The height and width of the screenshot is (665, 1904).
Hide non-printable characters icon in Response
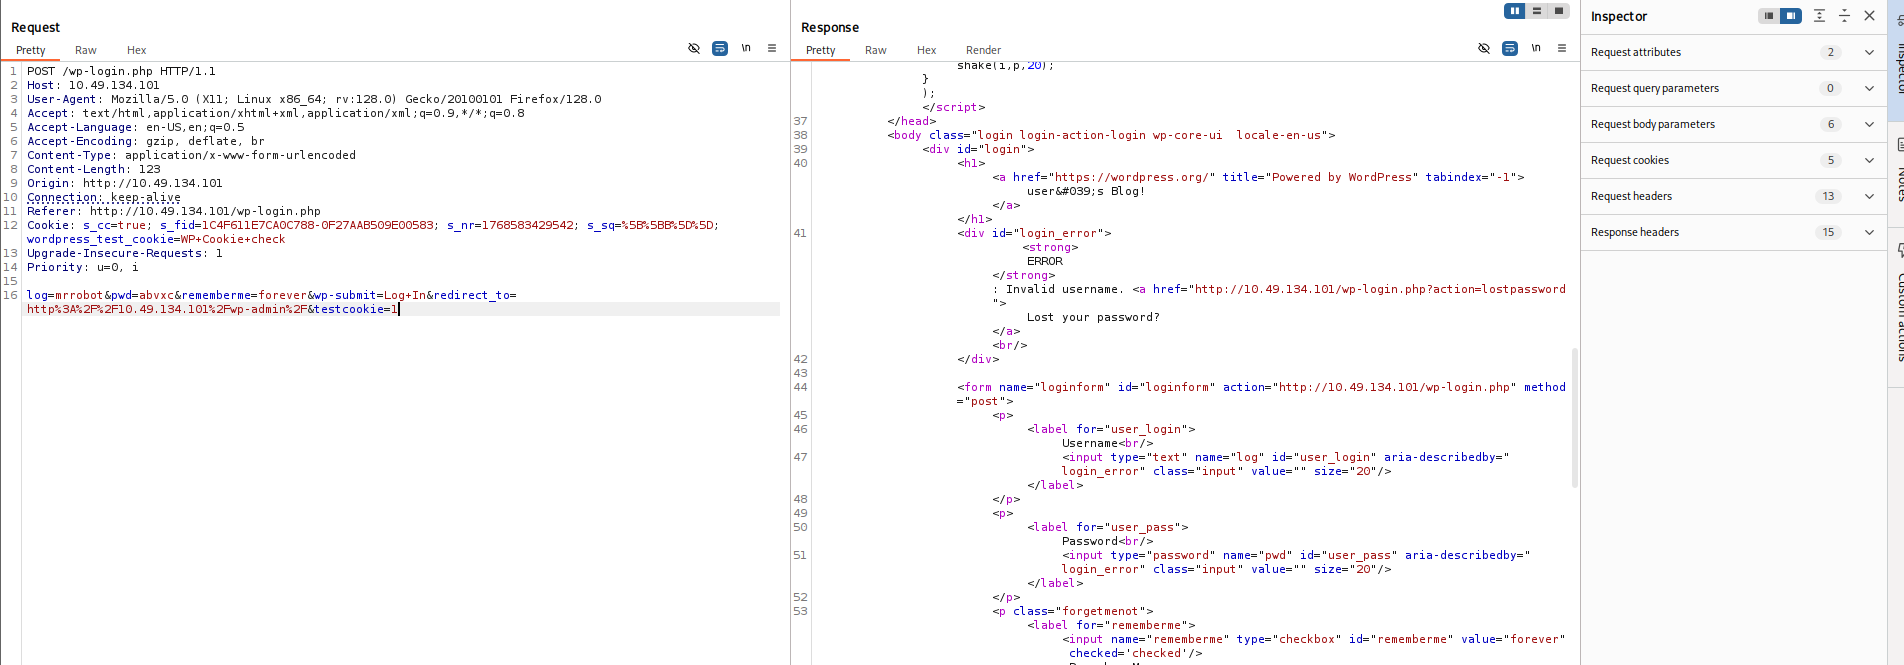click(x=1484, y=48)
